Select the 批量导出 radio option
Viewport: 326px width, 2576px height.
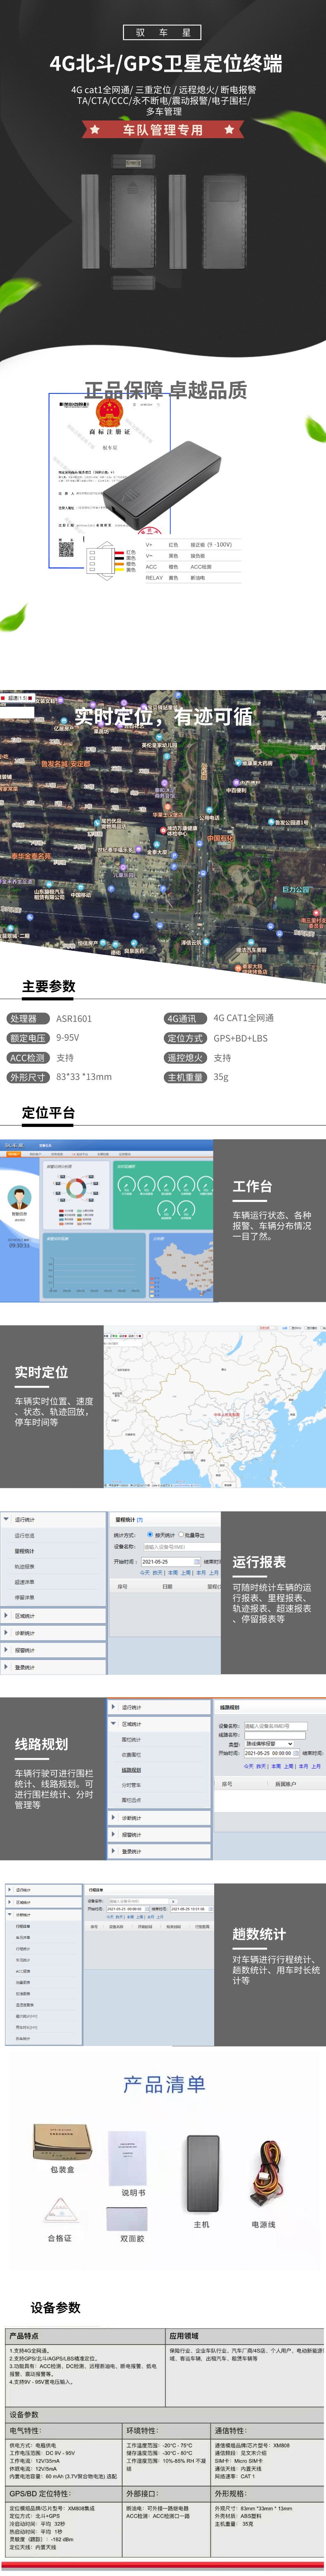[181, 1534]
